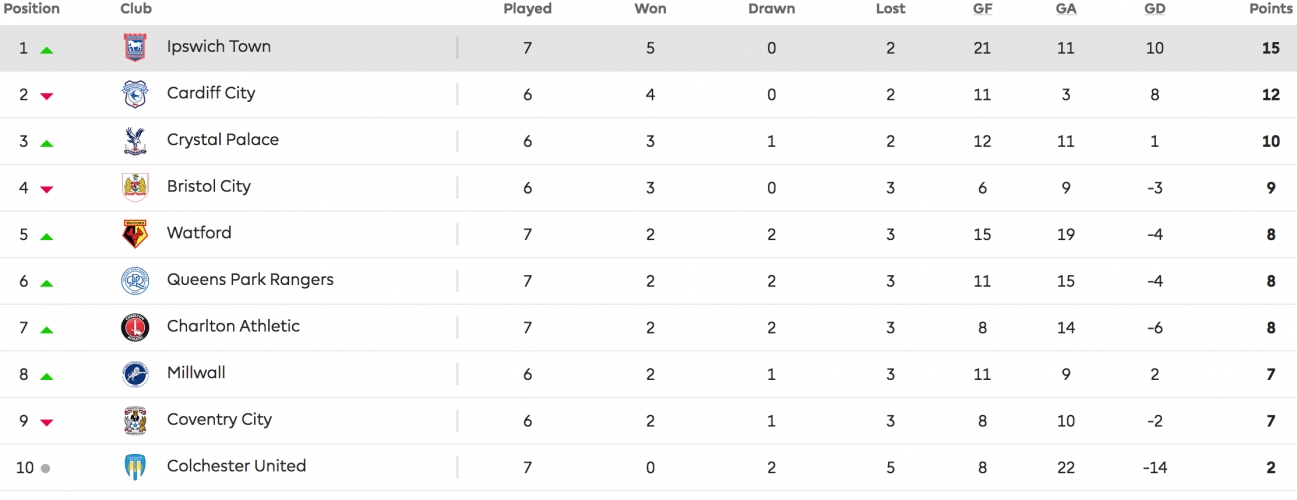Click the green up arrow beside position 1
Viewport: 1297px width, 500px height.
coord(46,49)
